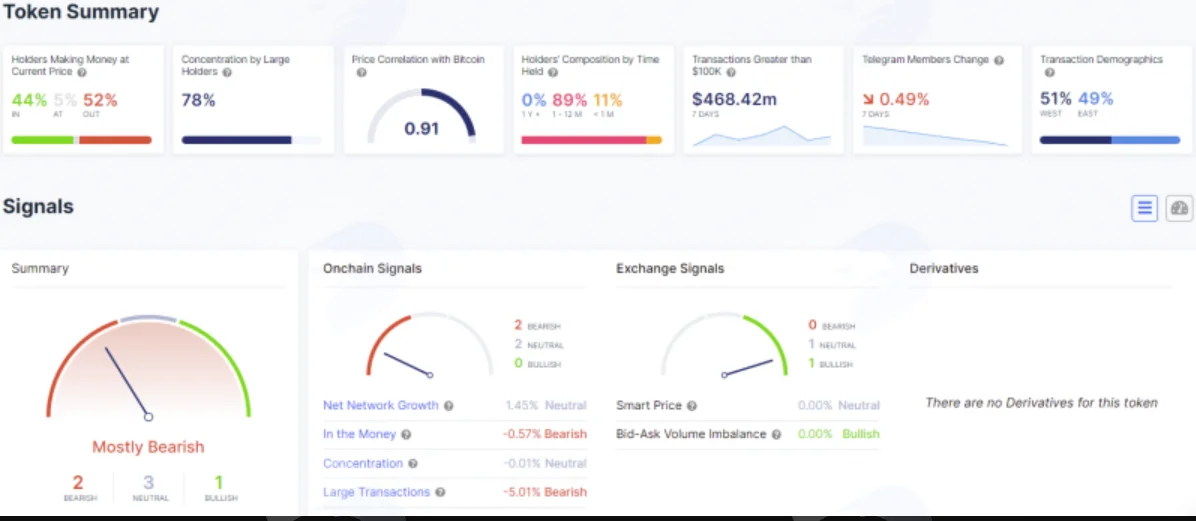Click the Mostly Bearish summary gauge
This screenshot has width=1196, height=521.
[149, 366]
